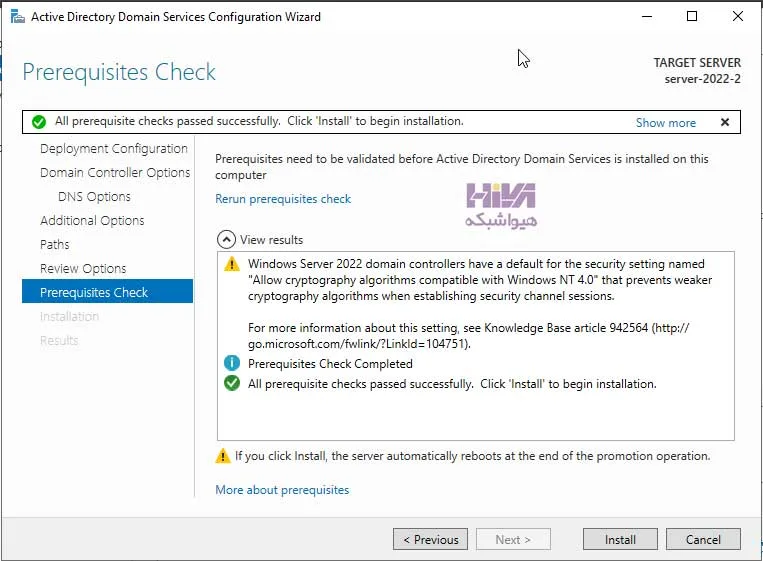
Task: Click the wizard app icon in title bar
Action: pos(18,17)
